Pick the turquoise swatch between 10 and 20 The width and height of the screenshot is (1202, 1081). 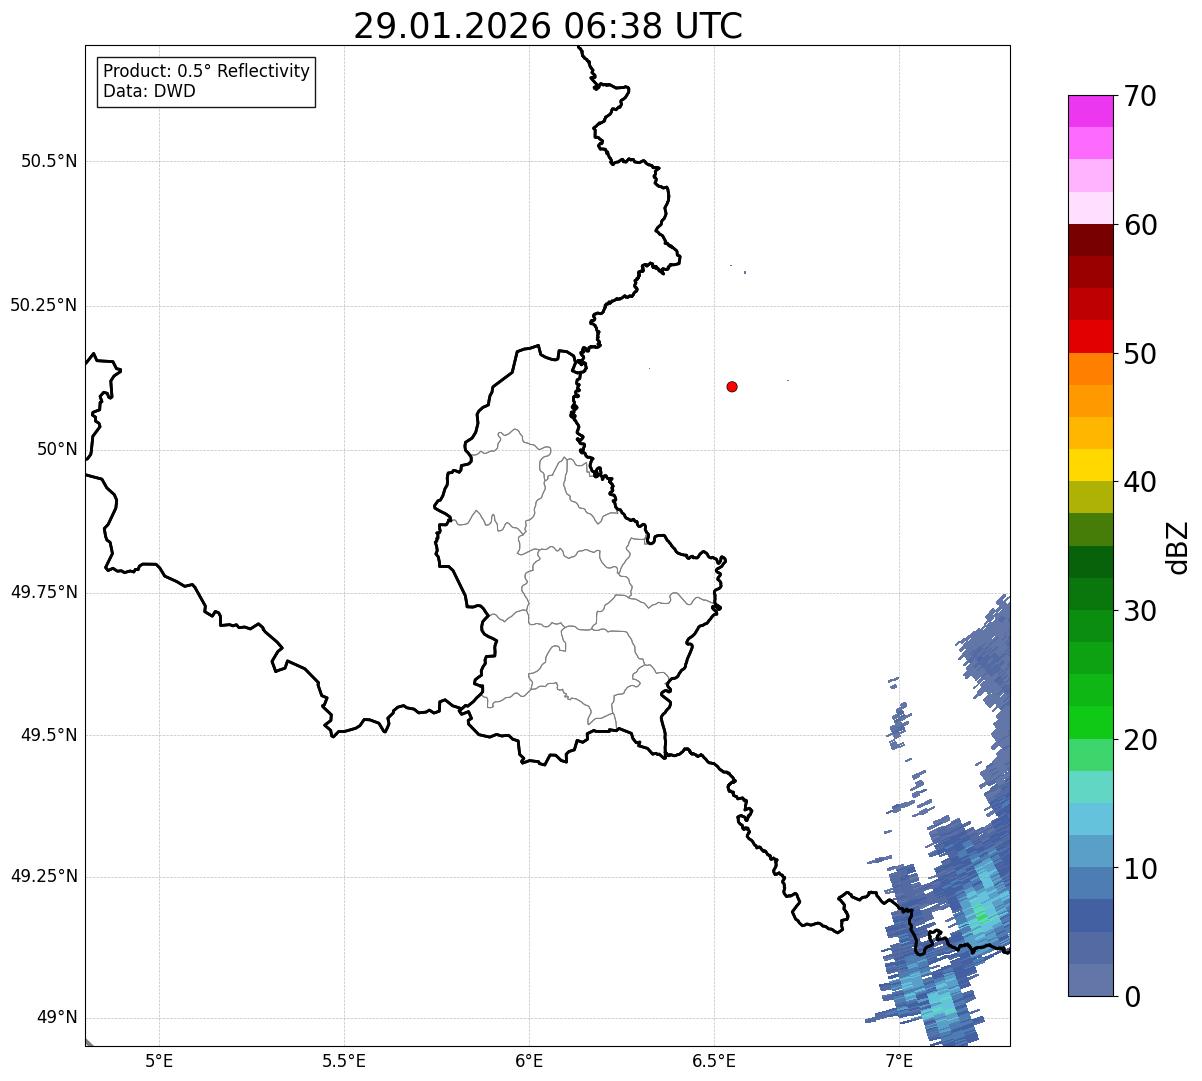[1090, 787]
